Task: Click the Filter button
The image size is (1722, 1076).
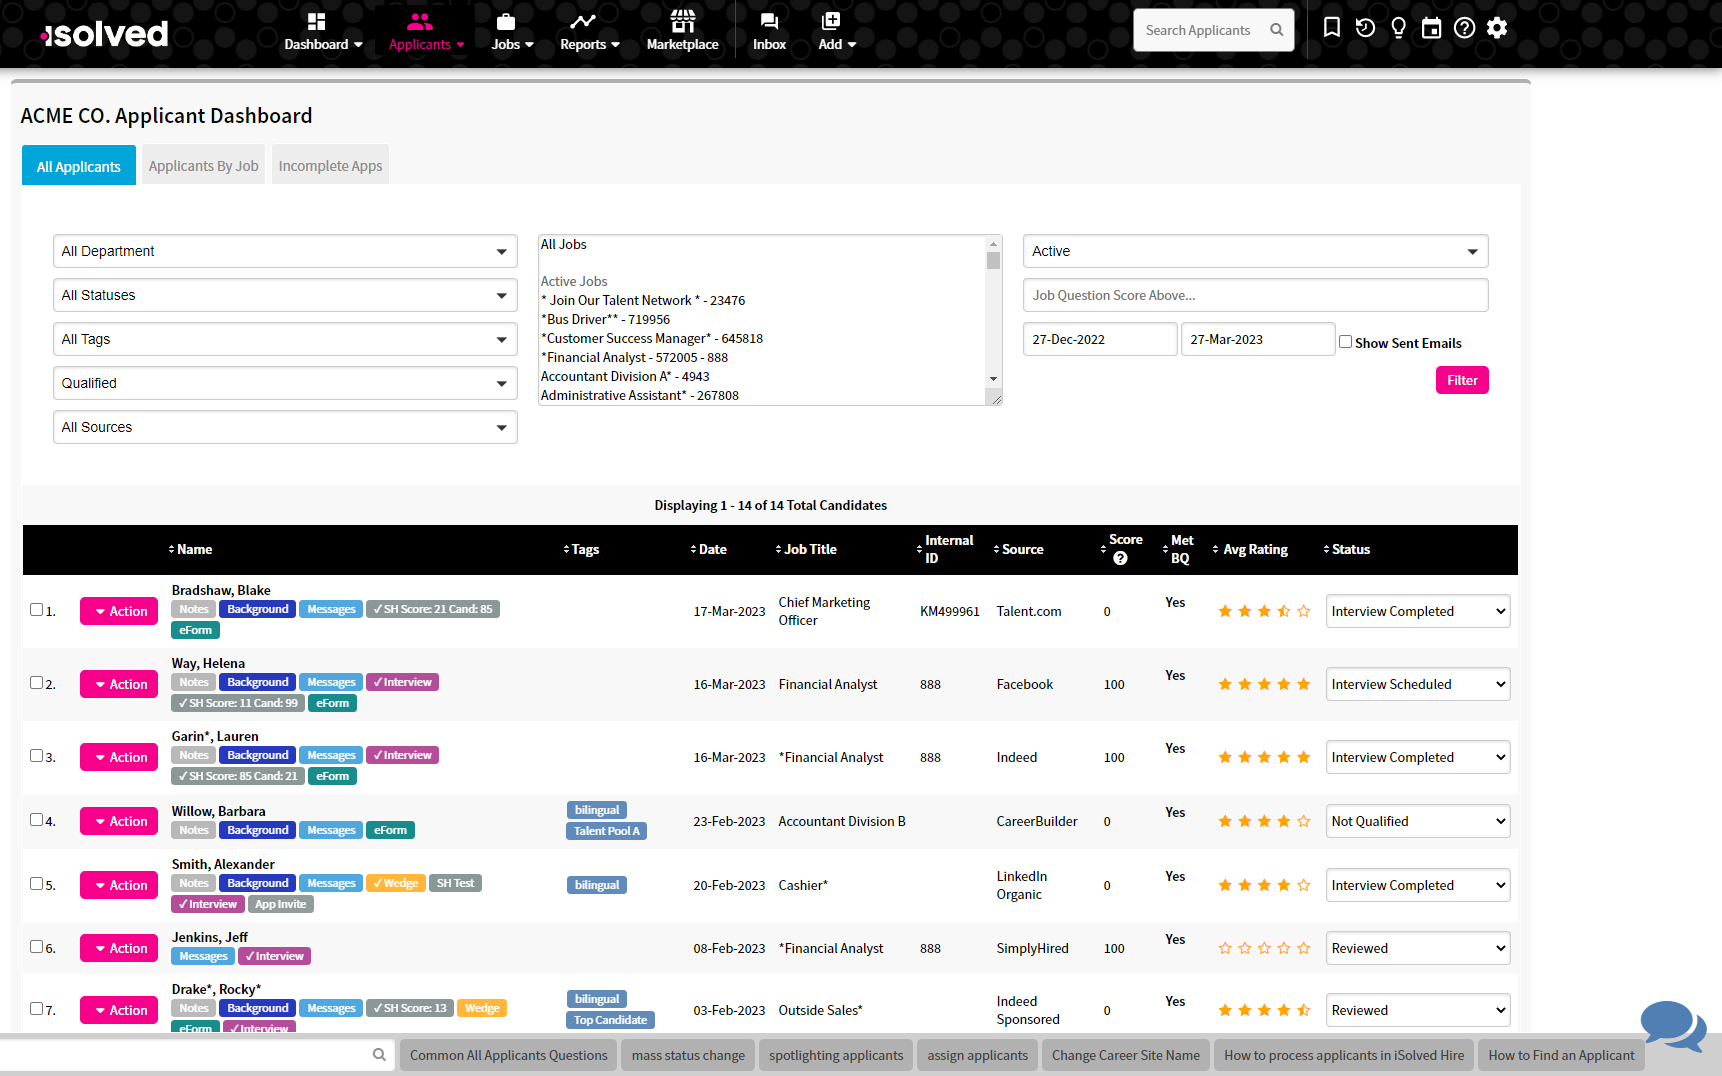Action: [x=1461, y=380]
